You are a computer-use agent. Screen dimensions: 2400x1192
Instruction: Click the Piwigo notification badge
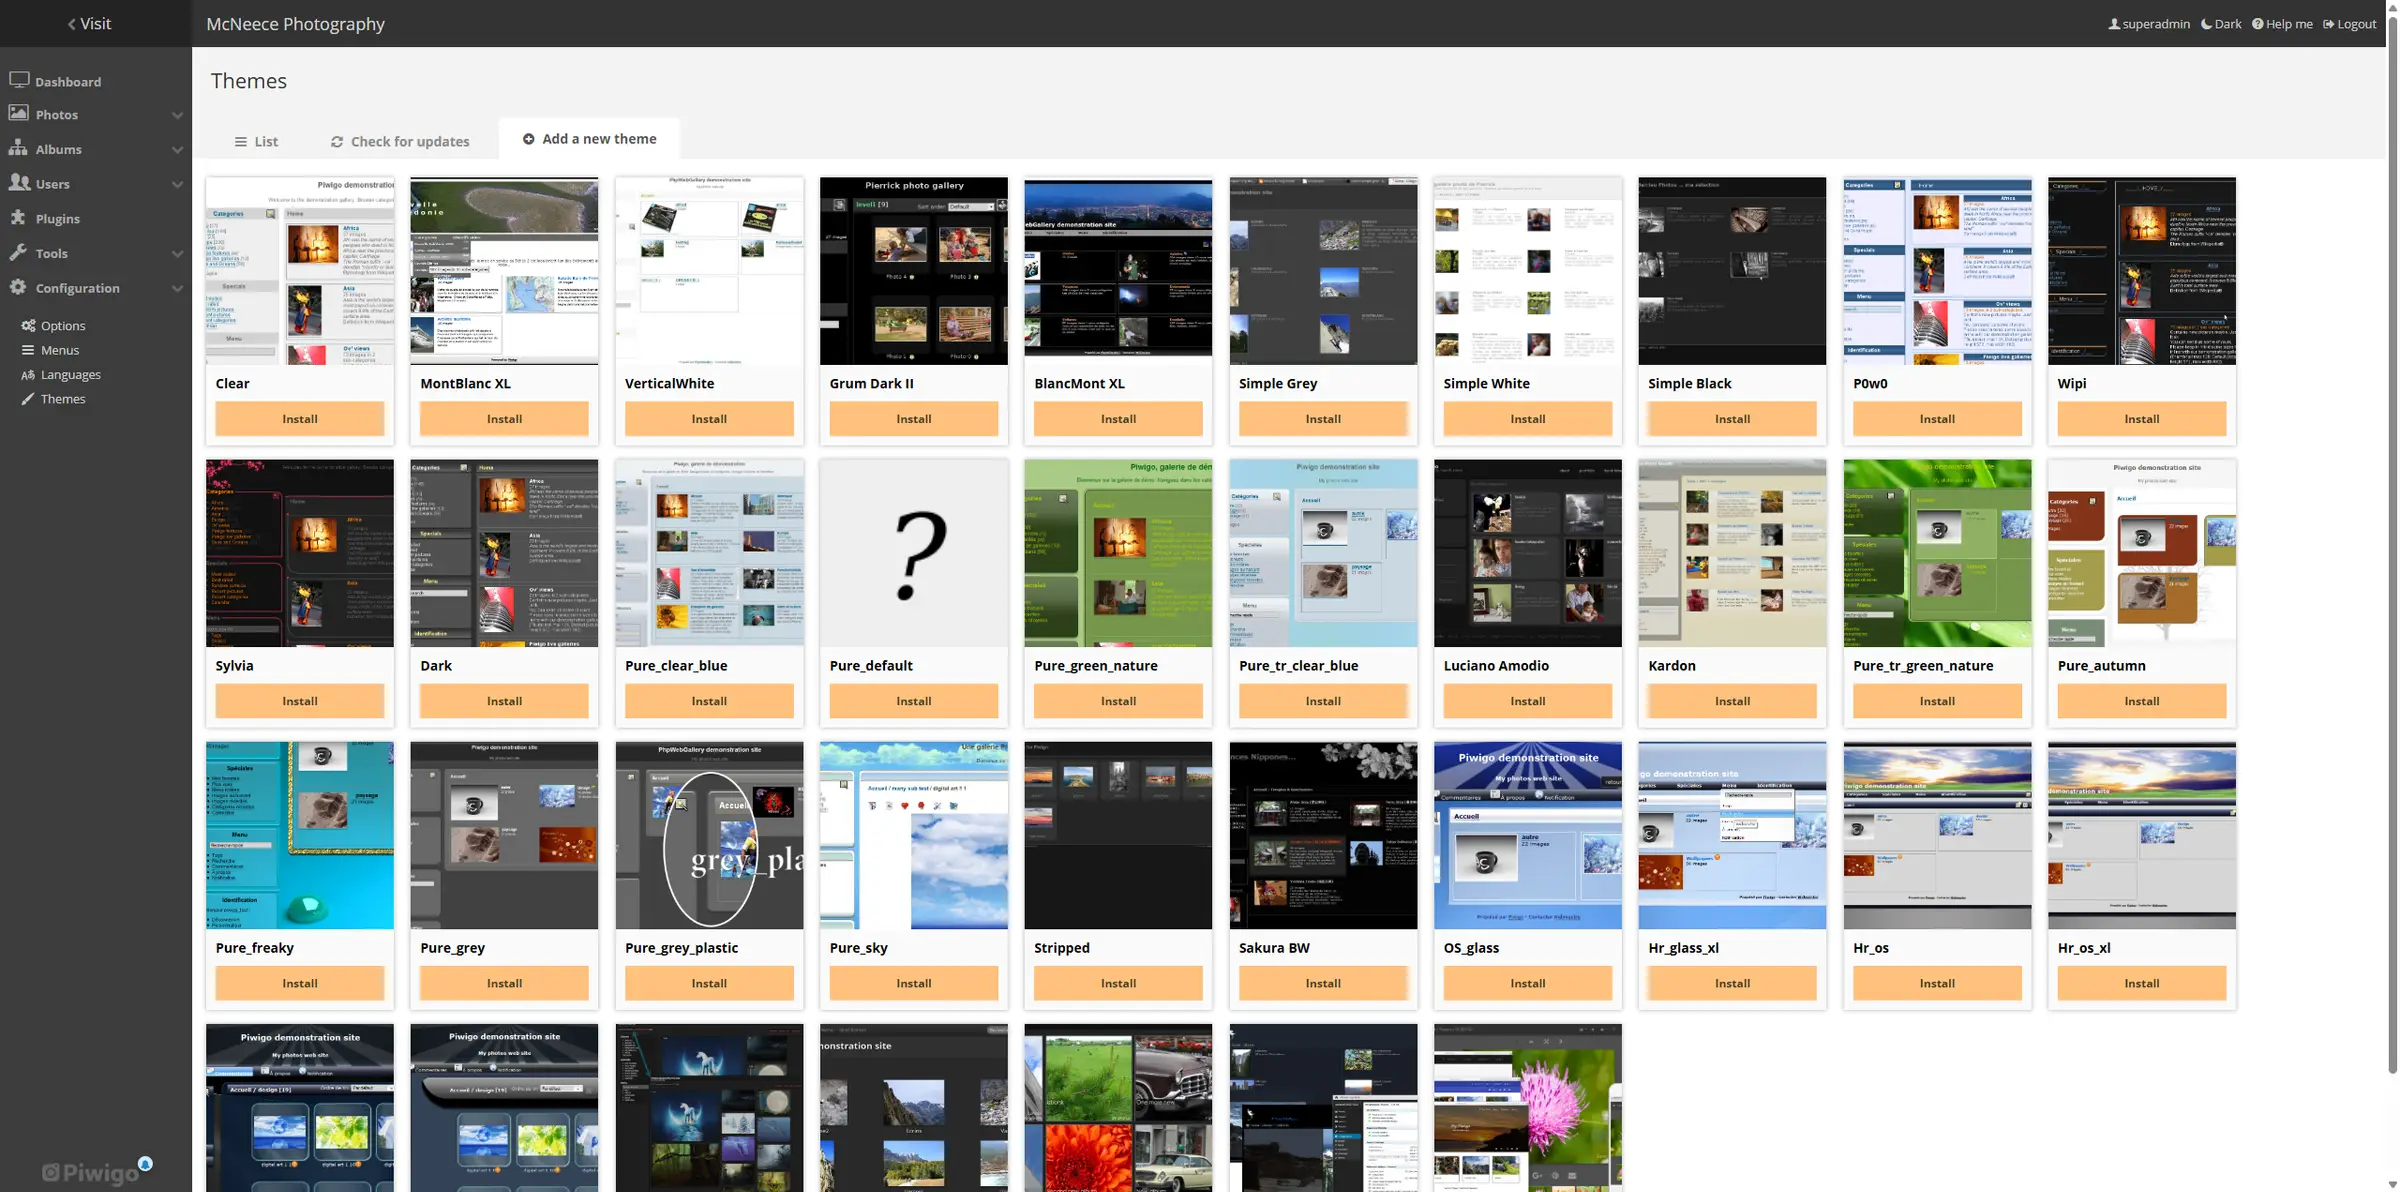coord(146,1163)
